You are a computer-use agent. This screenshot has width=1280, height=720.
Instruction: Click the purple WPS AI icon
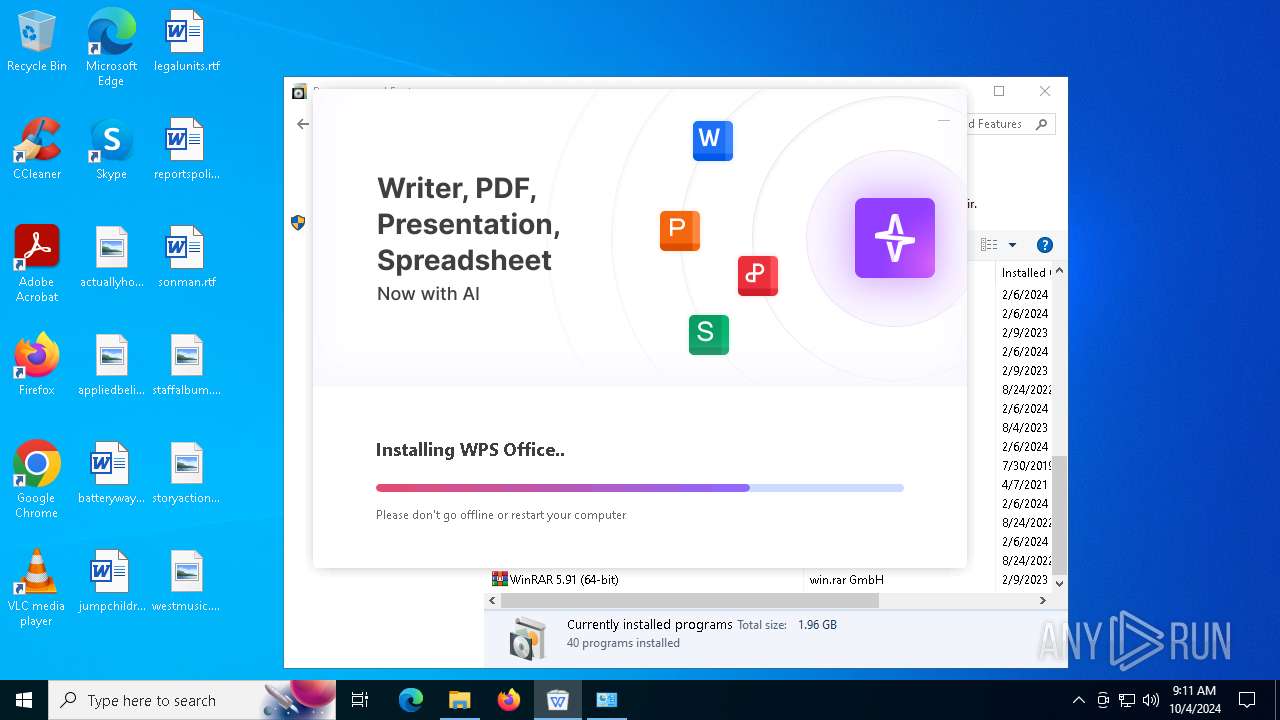pos(894,238)
